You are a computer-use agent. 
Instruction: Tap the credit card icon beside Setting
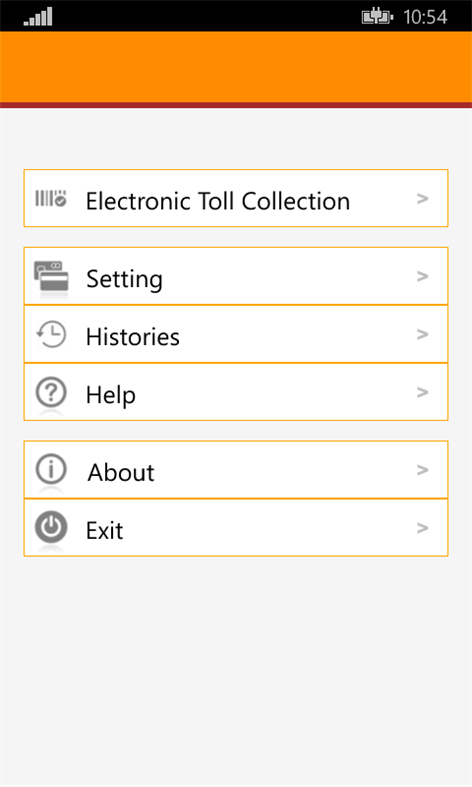click(51, 276)
